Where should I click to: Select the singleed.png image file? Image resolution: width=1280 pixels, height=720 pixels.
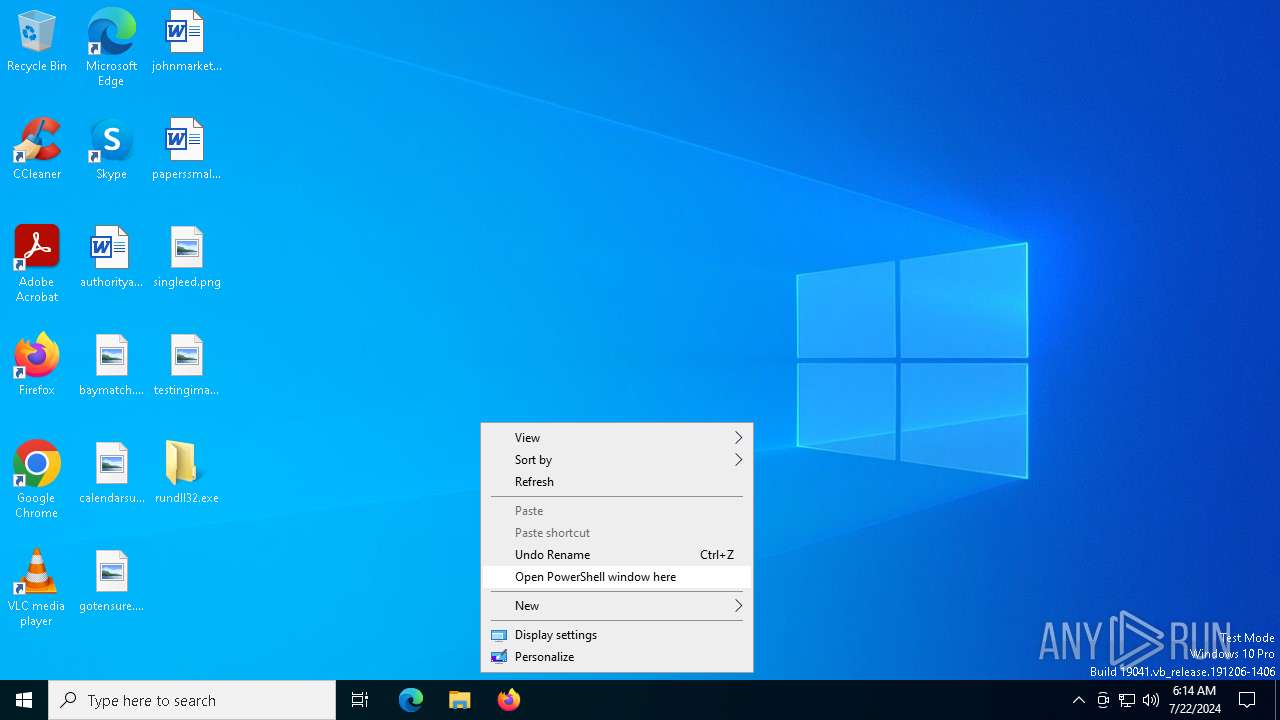(186, 258)
